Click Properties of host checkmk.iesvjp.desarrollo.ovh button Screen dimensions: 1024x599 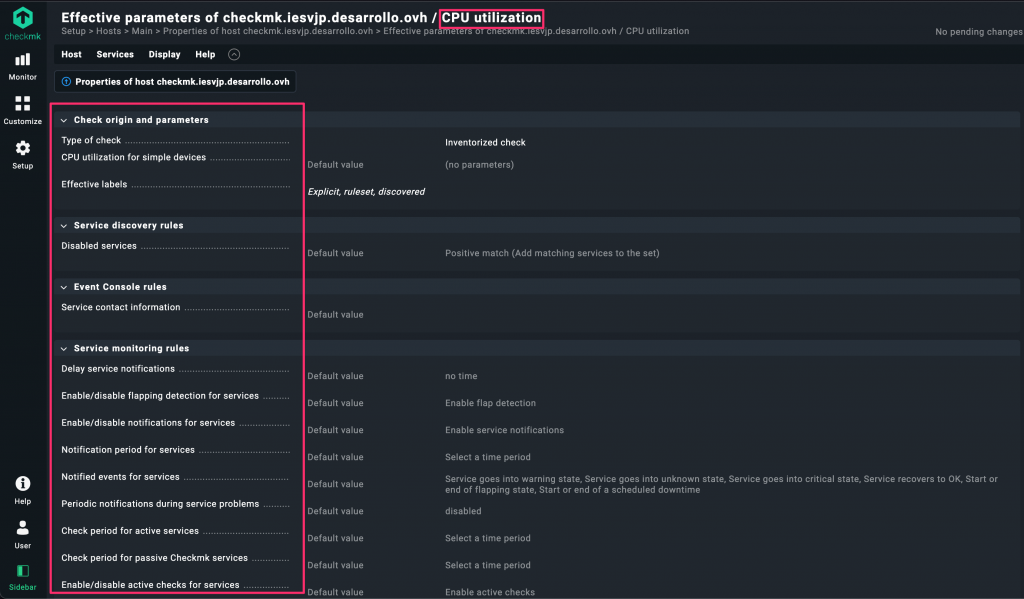click(175, 81)
